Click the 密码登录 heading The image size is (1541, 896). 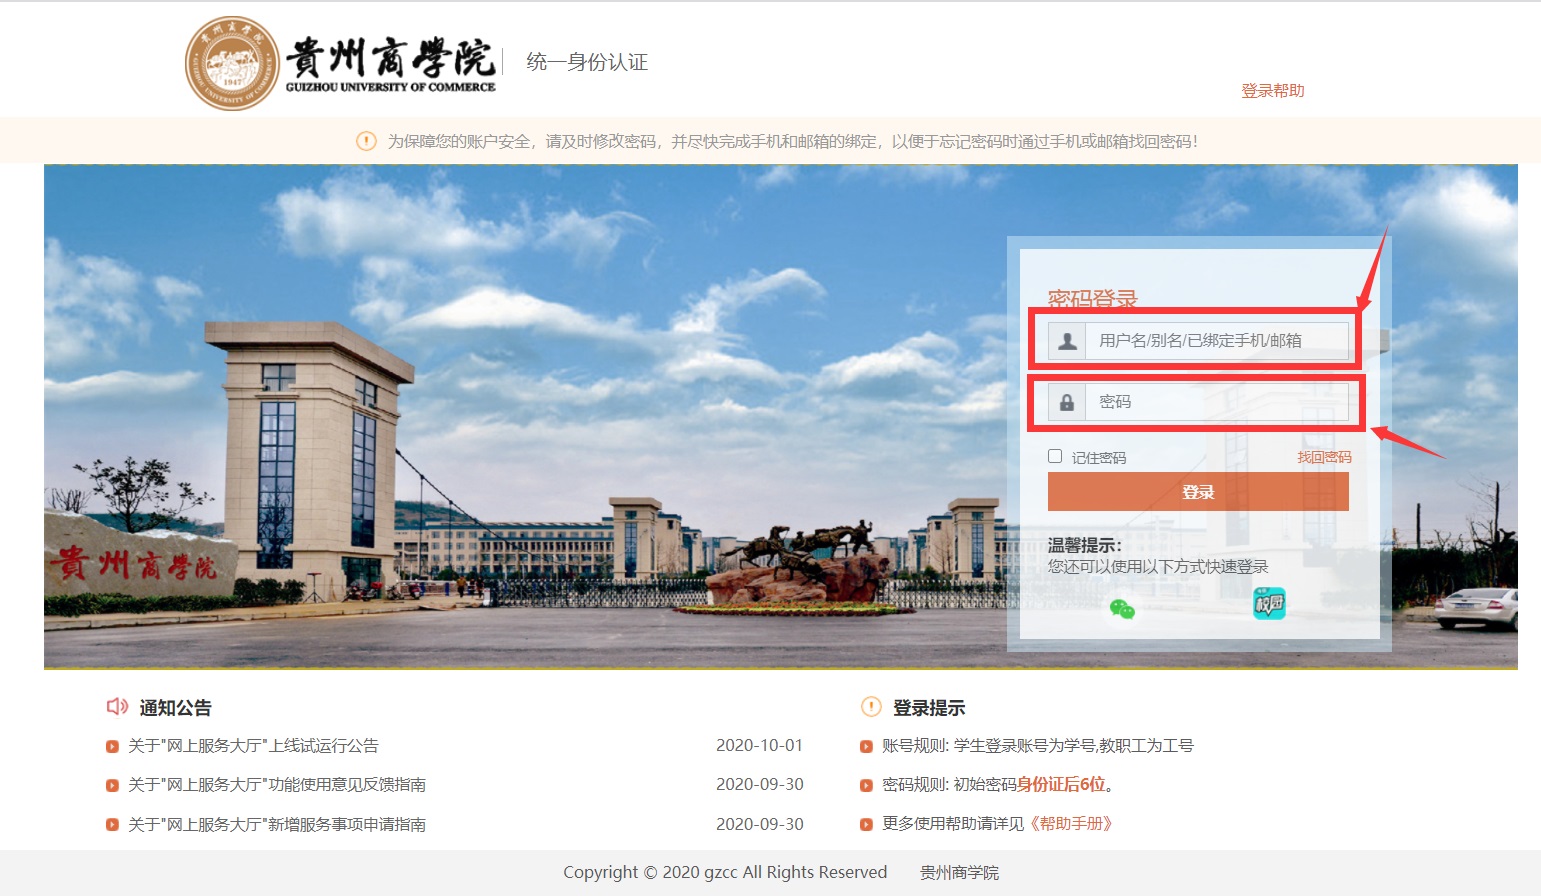tap(1092, 298)
